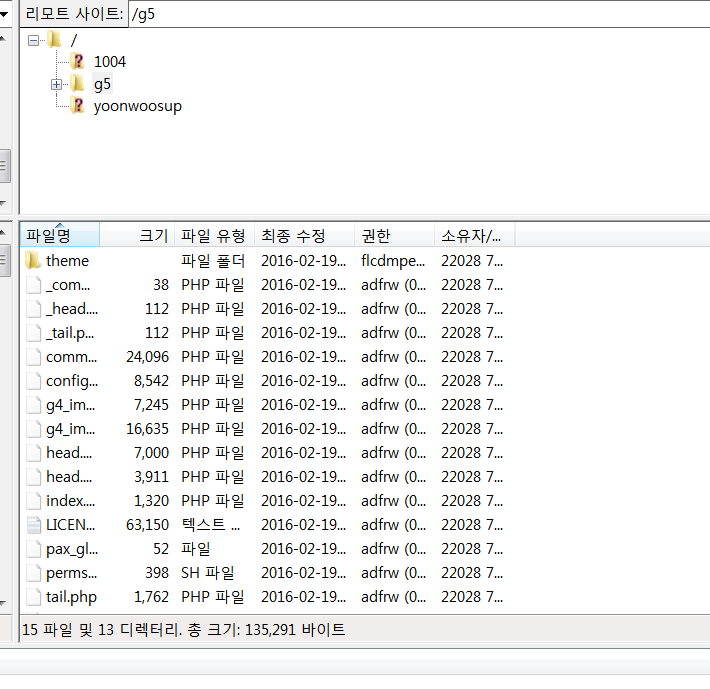Click the yoonwoosup unknown-folder icon

pos(77,105)
